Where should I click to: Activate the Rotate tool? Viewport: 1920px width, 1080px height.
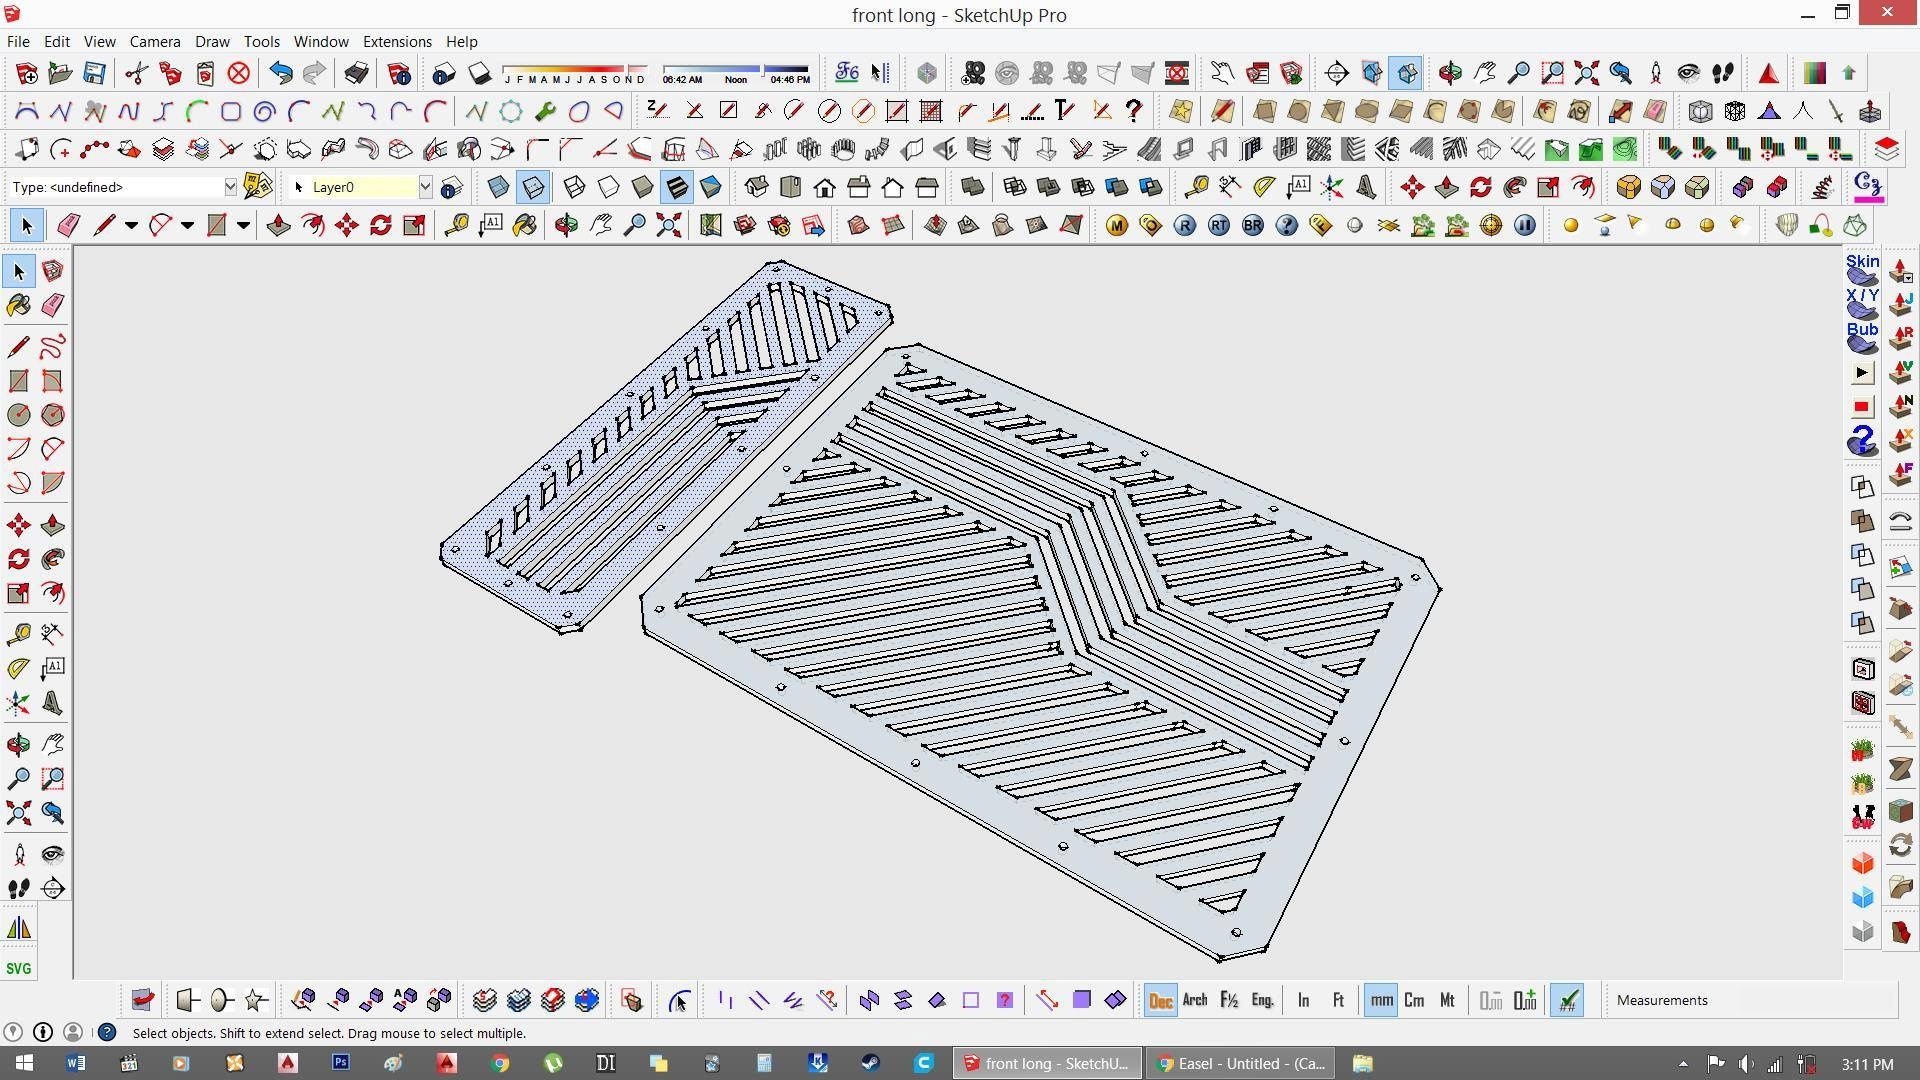18,560
